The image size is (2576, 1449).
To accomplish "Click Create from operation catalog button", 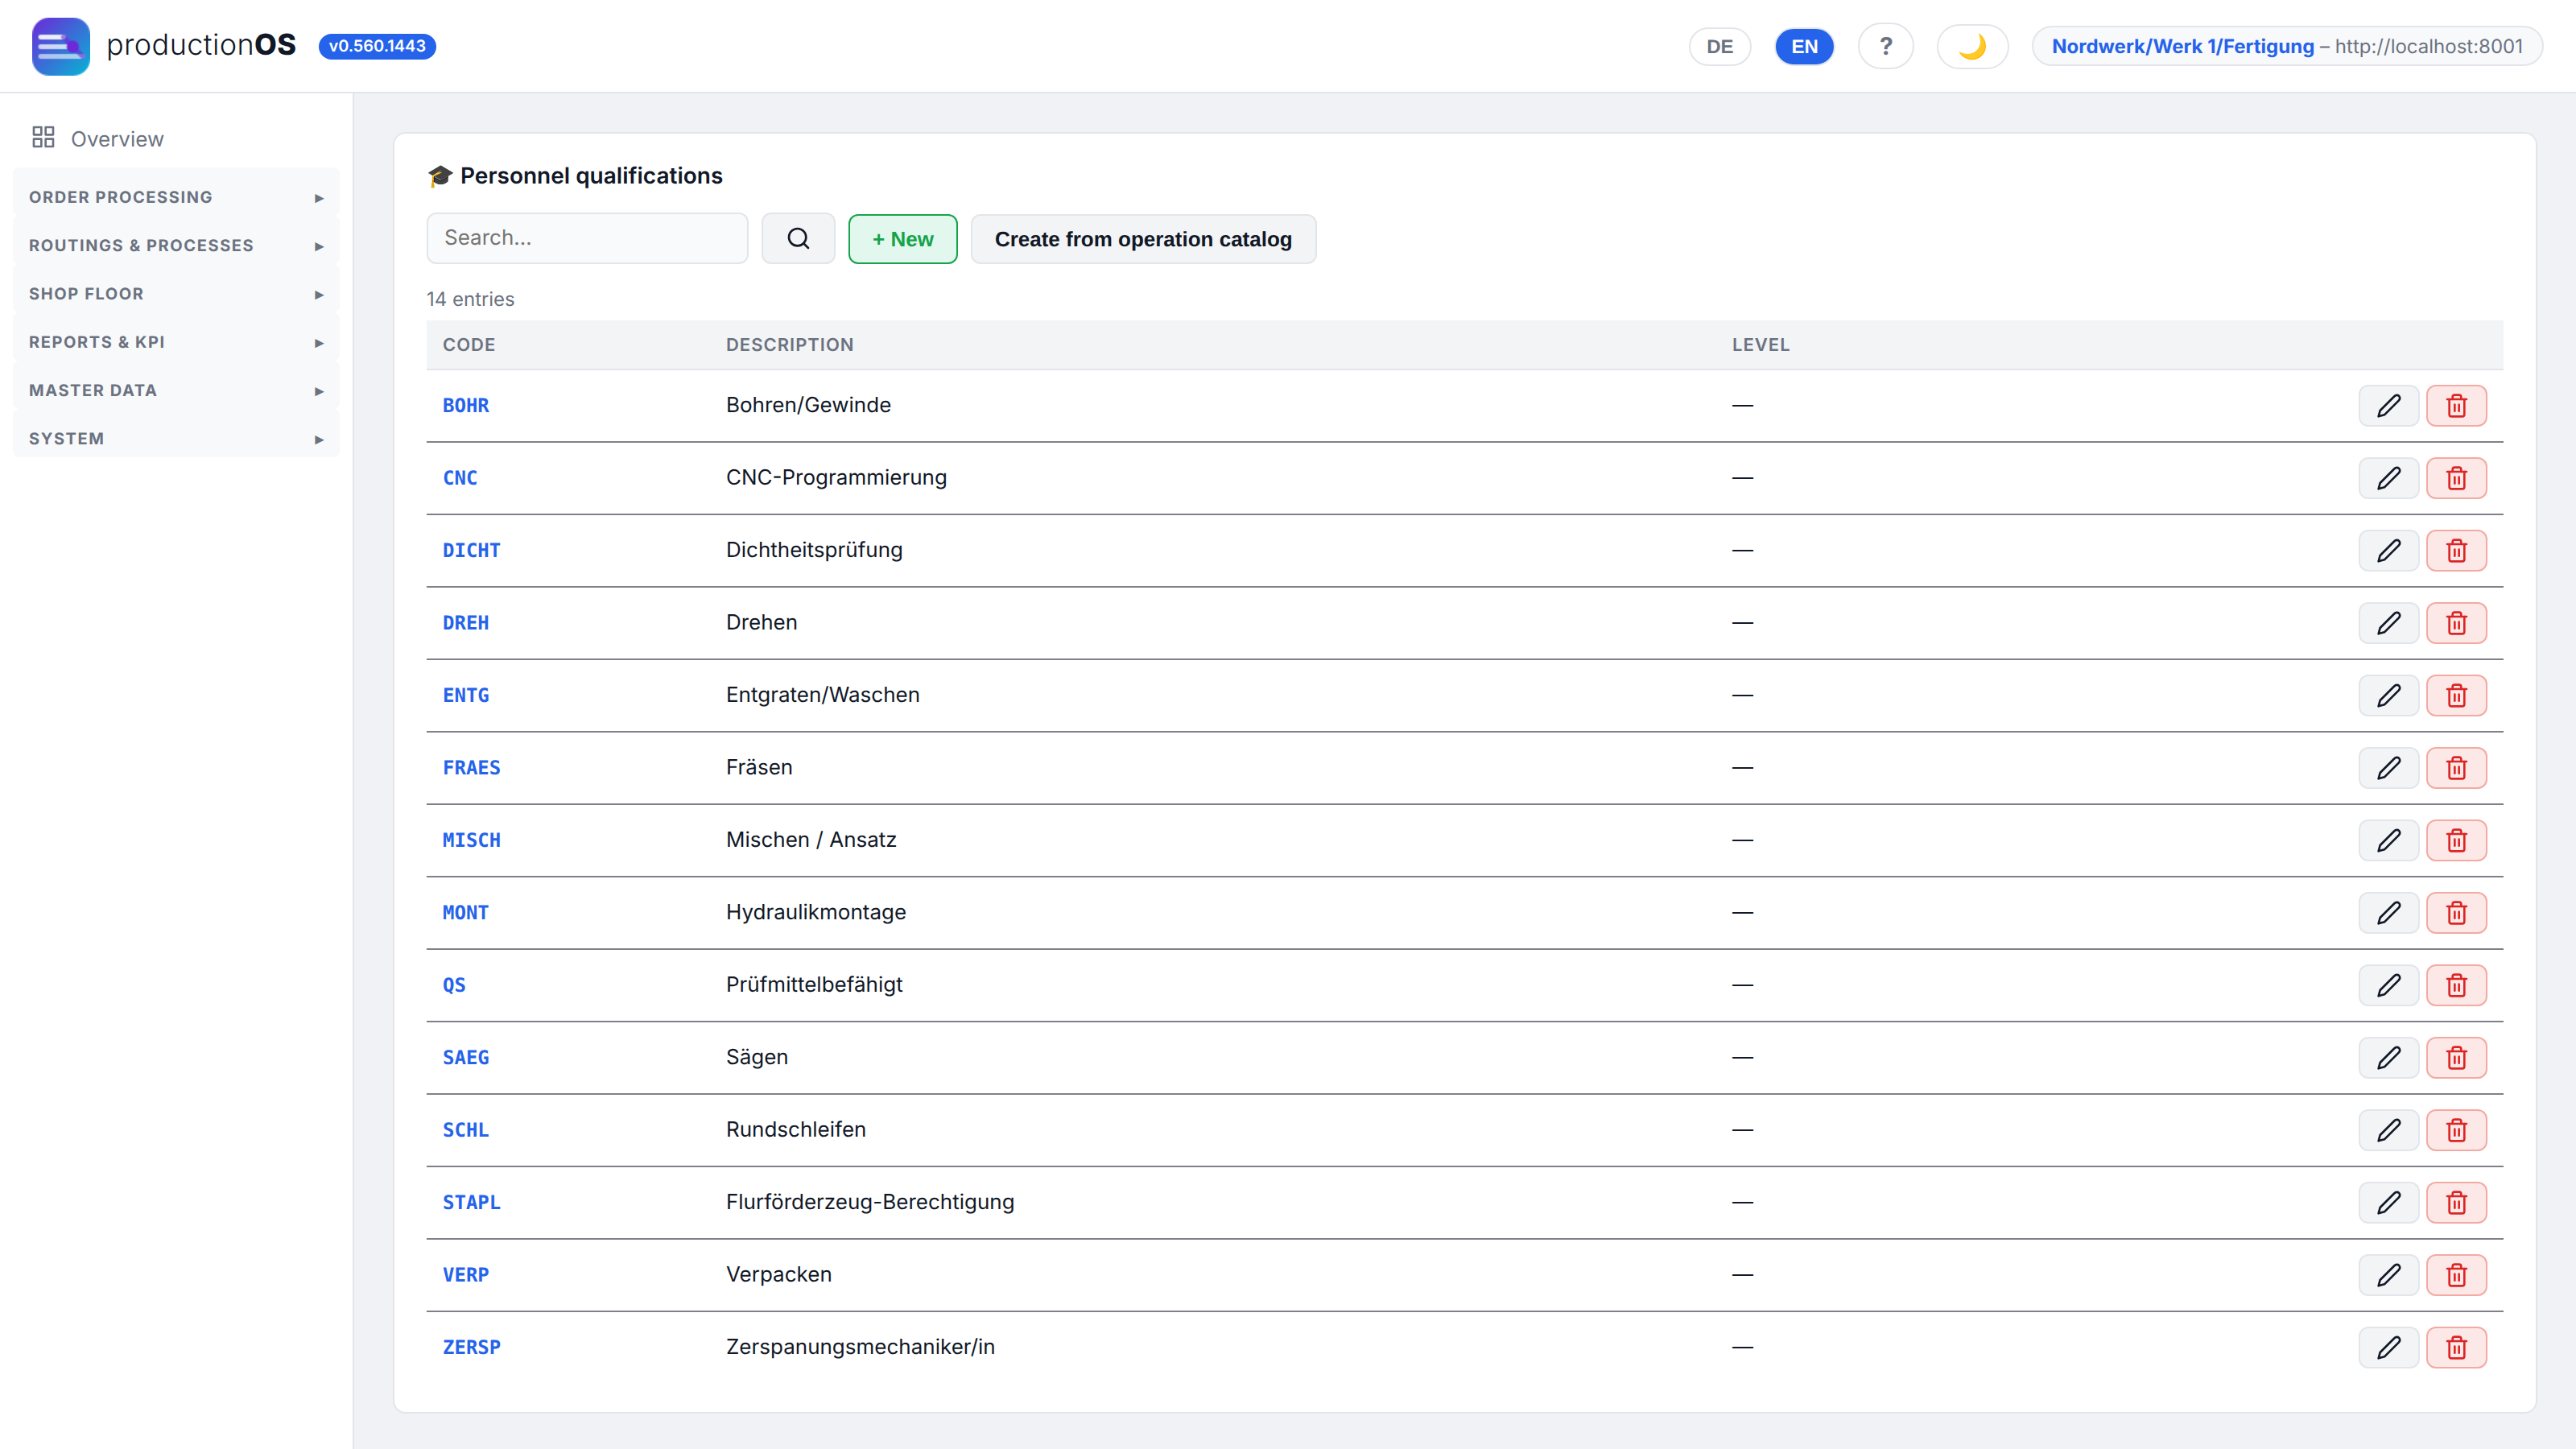I will [1143, 239].
